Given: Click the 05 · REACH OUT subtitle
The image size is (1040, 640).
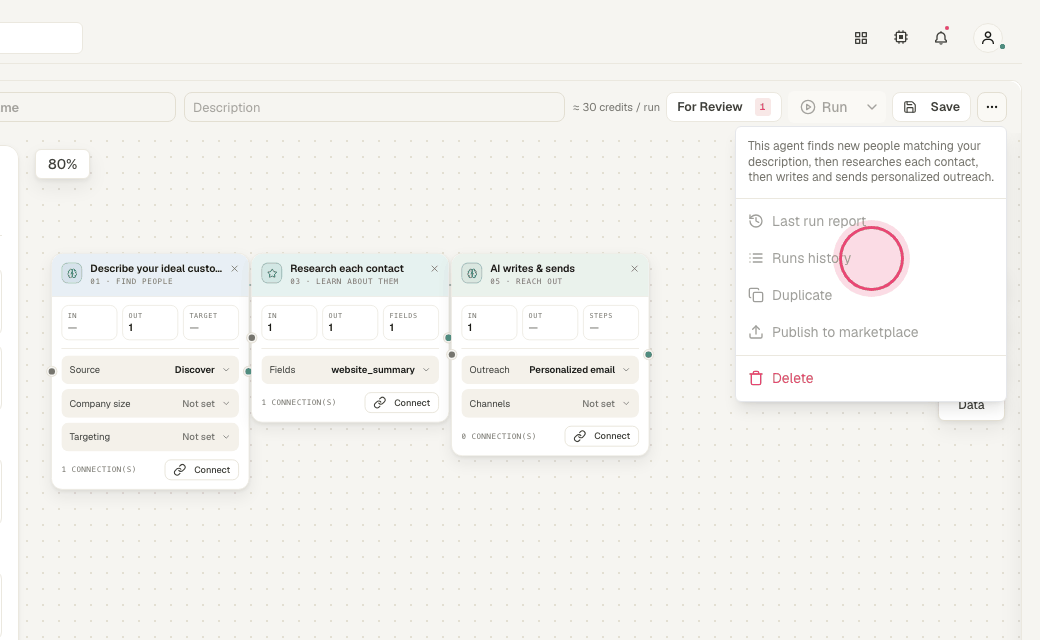Looking at the screenshot, I should [526, 281].
